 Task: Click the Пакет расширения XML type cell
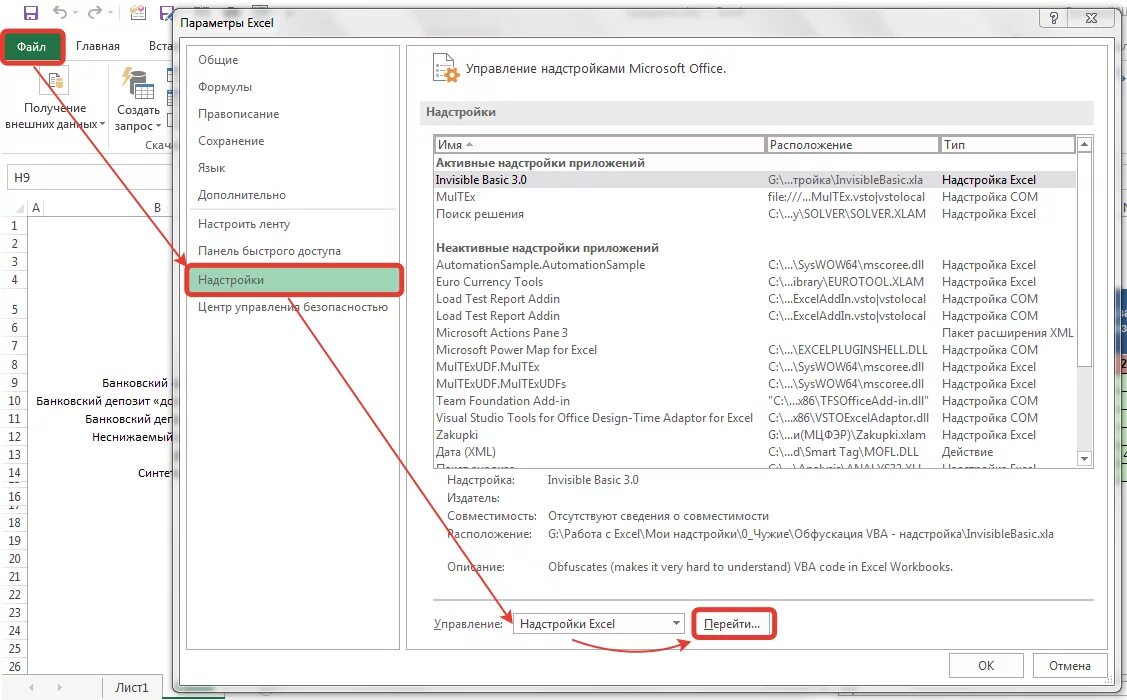[x=1008, y=333]
